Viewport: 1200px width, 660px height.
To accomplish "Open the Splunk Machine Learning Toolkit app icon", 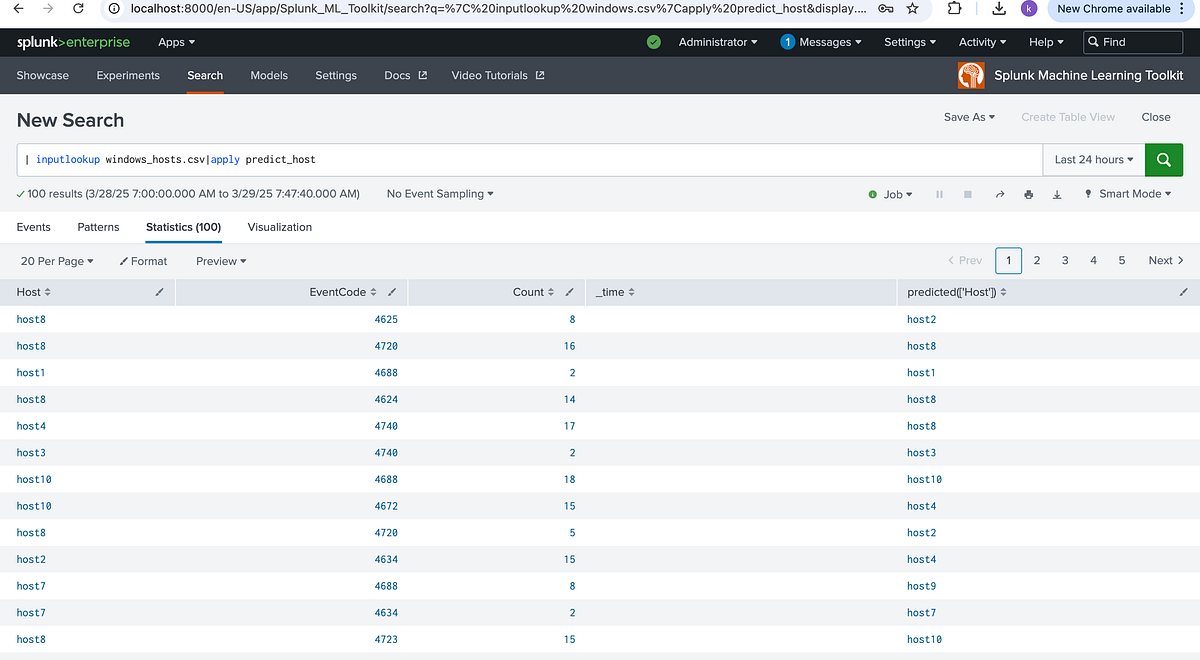I will tap(970, 74).
